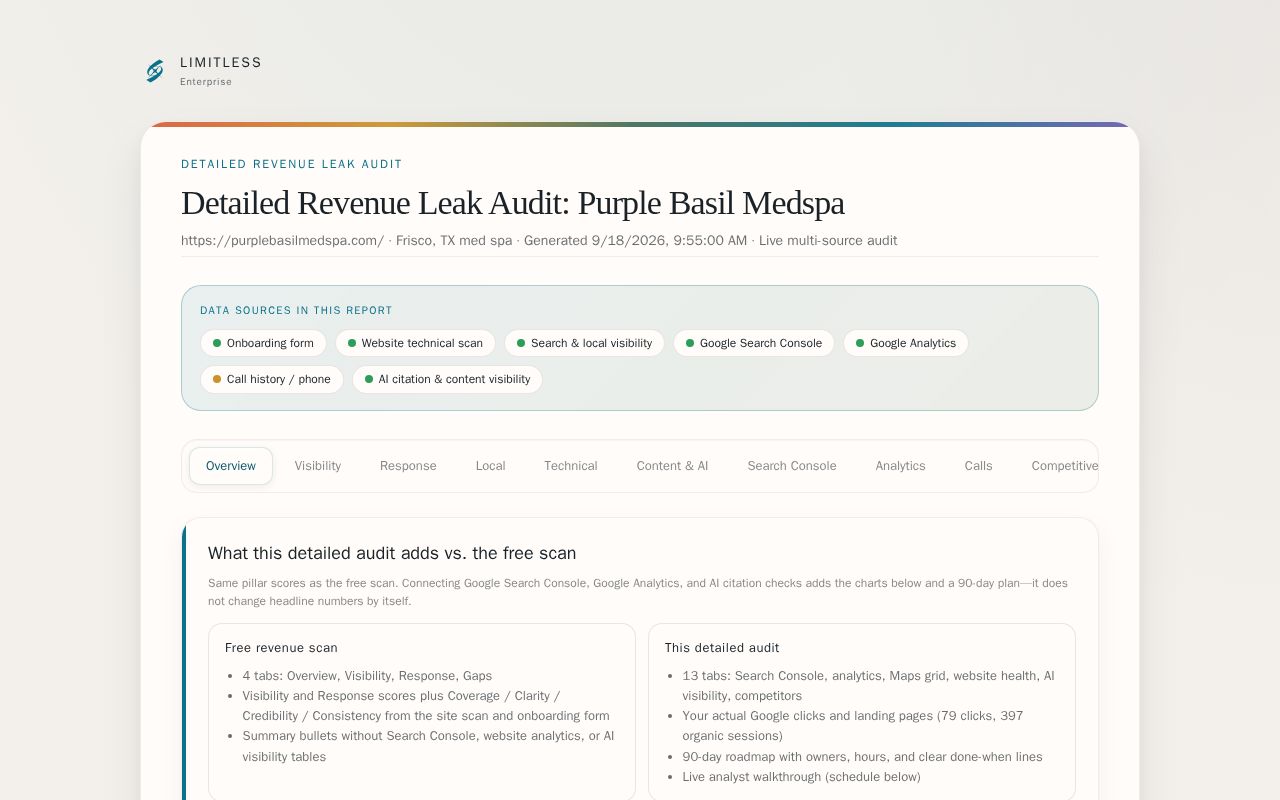This screenshot has height=800, width=1280.
Task: Select the Local tab
Action: pos(490,466)
